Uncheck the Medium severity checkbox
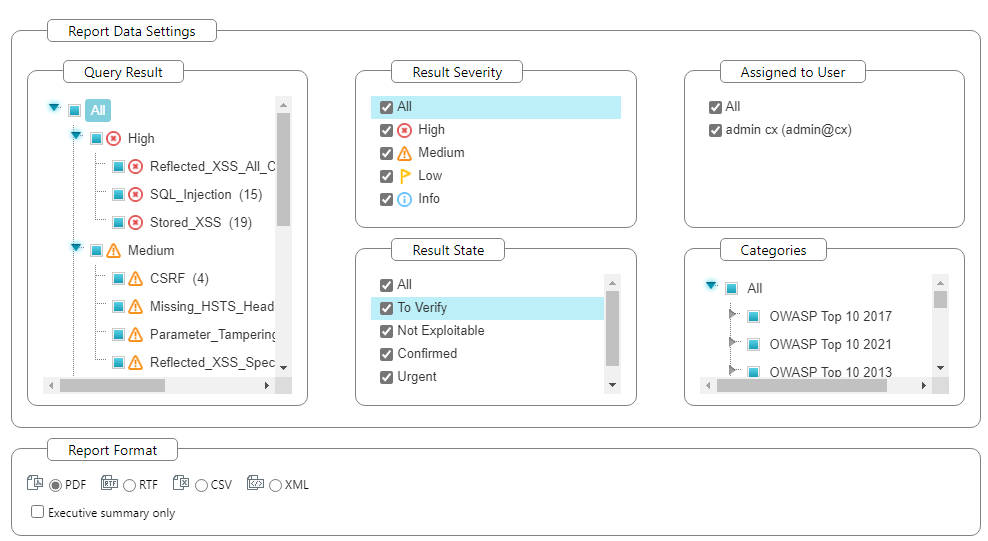Image resolution: width=988 pixels, height=541 pixels. 386,153
